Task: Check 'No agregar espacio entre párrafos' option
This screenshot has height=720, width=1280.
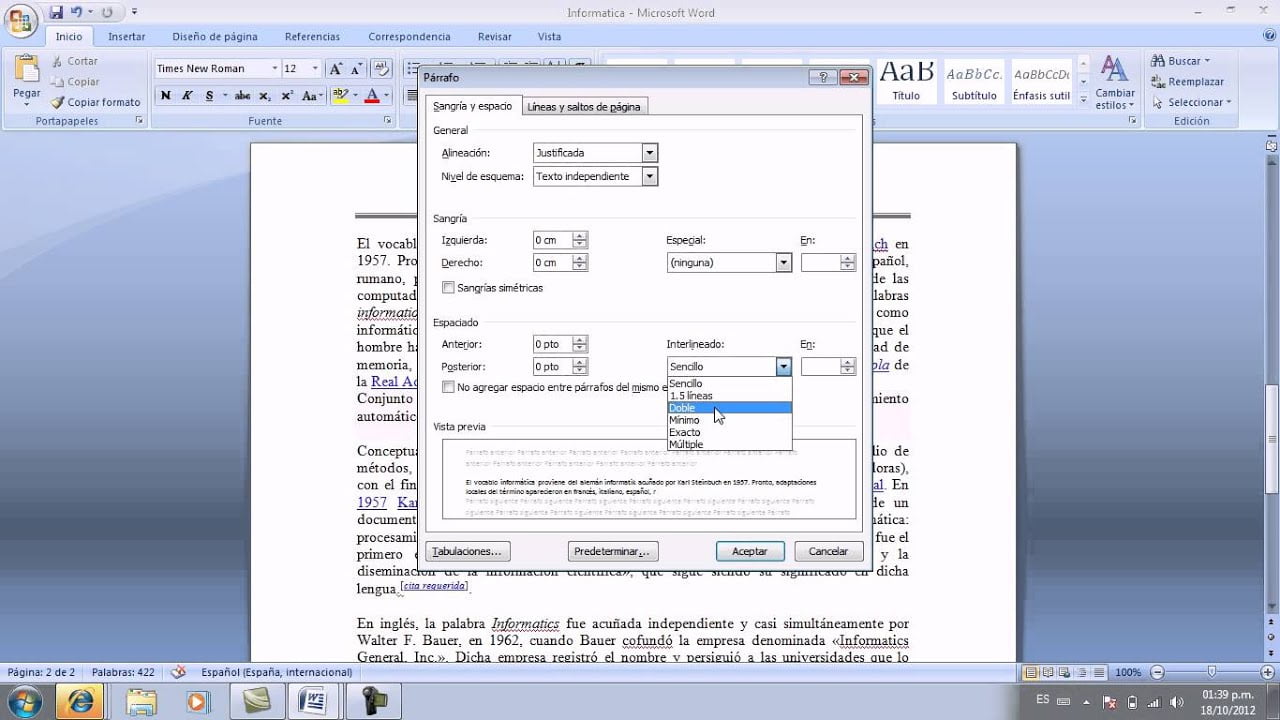Action: [448, 386]
